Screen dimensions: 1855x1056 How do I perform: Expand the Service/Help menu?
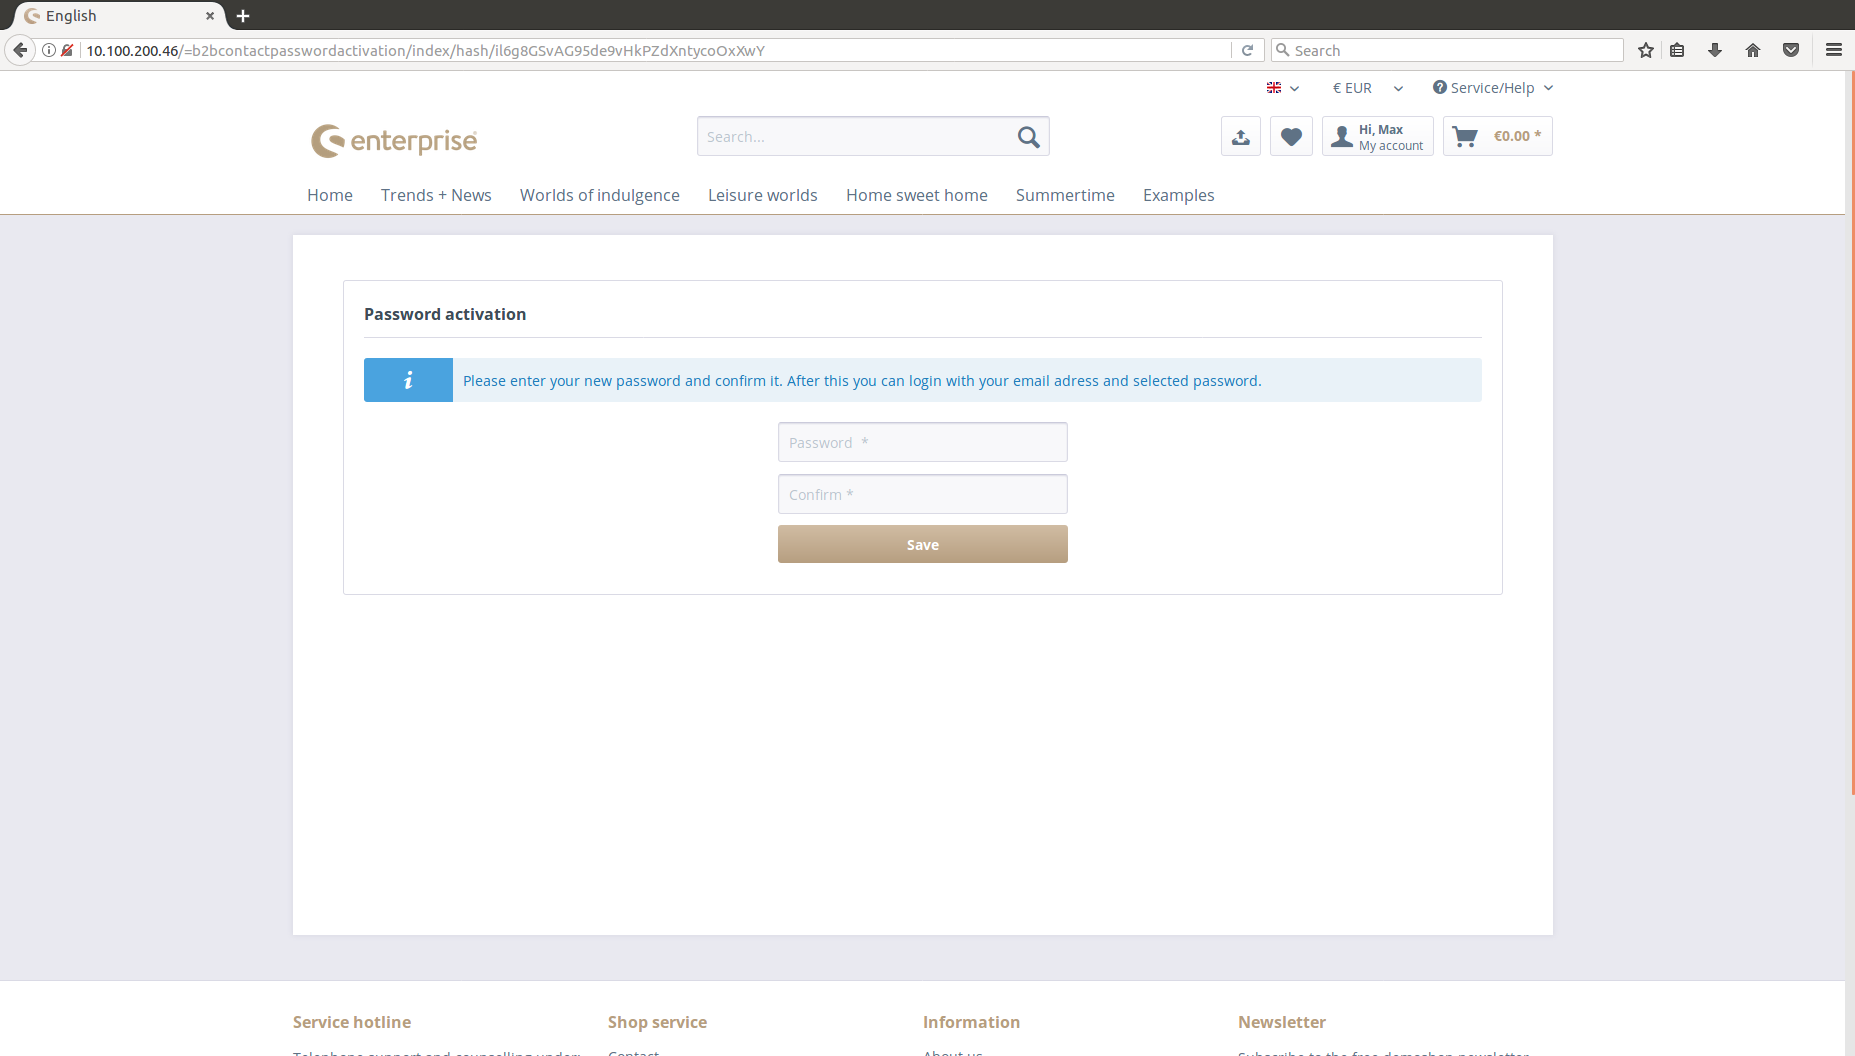click(x=1492, y=88)
